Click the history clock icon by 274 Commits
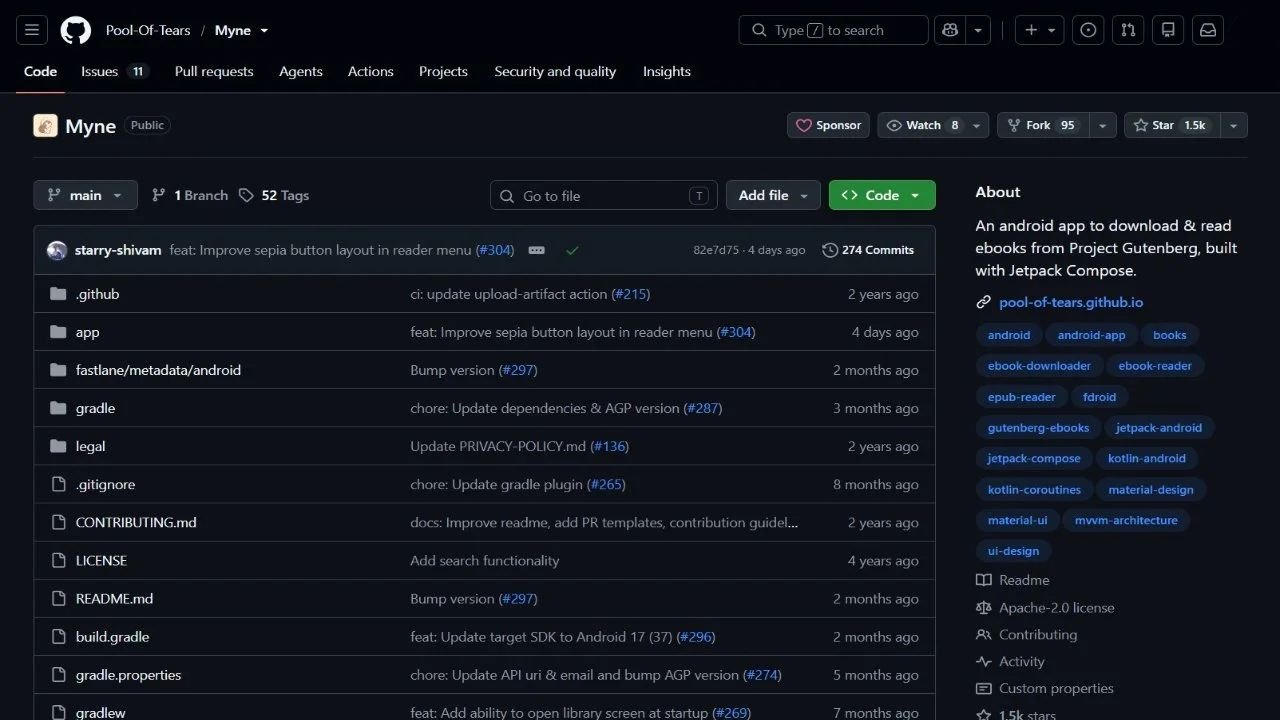The height and width of the screenshot is (720, 1280). (830, 250)
